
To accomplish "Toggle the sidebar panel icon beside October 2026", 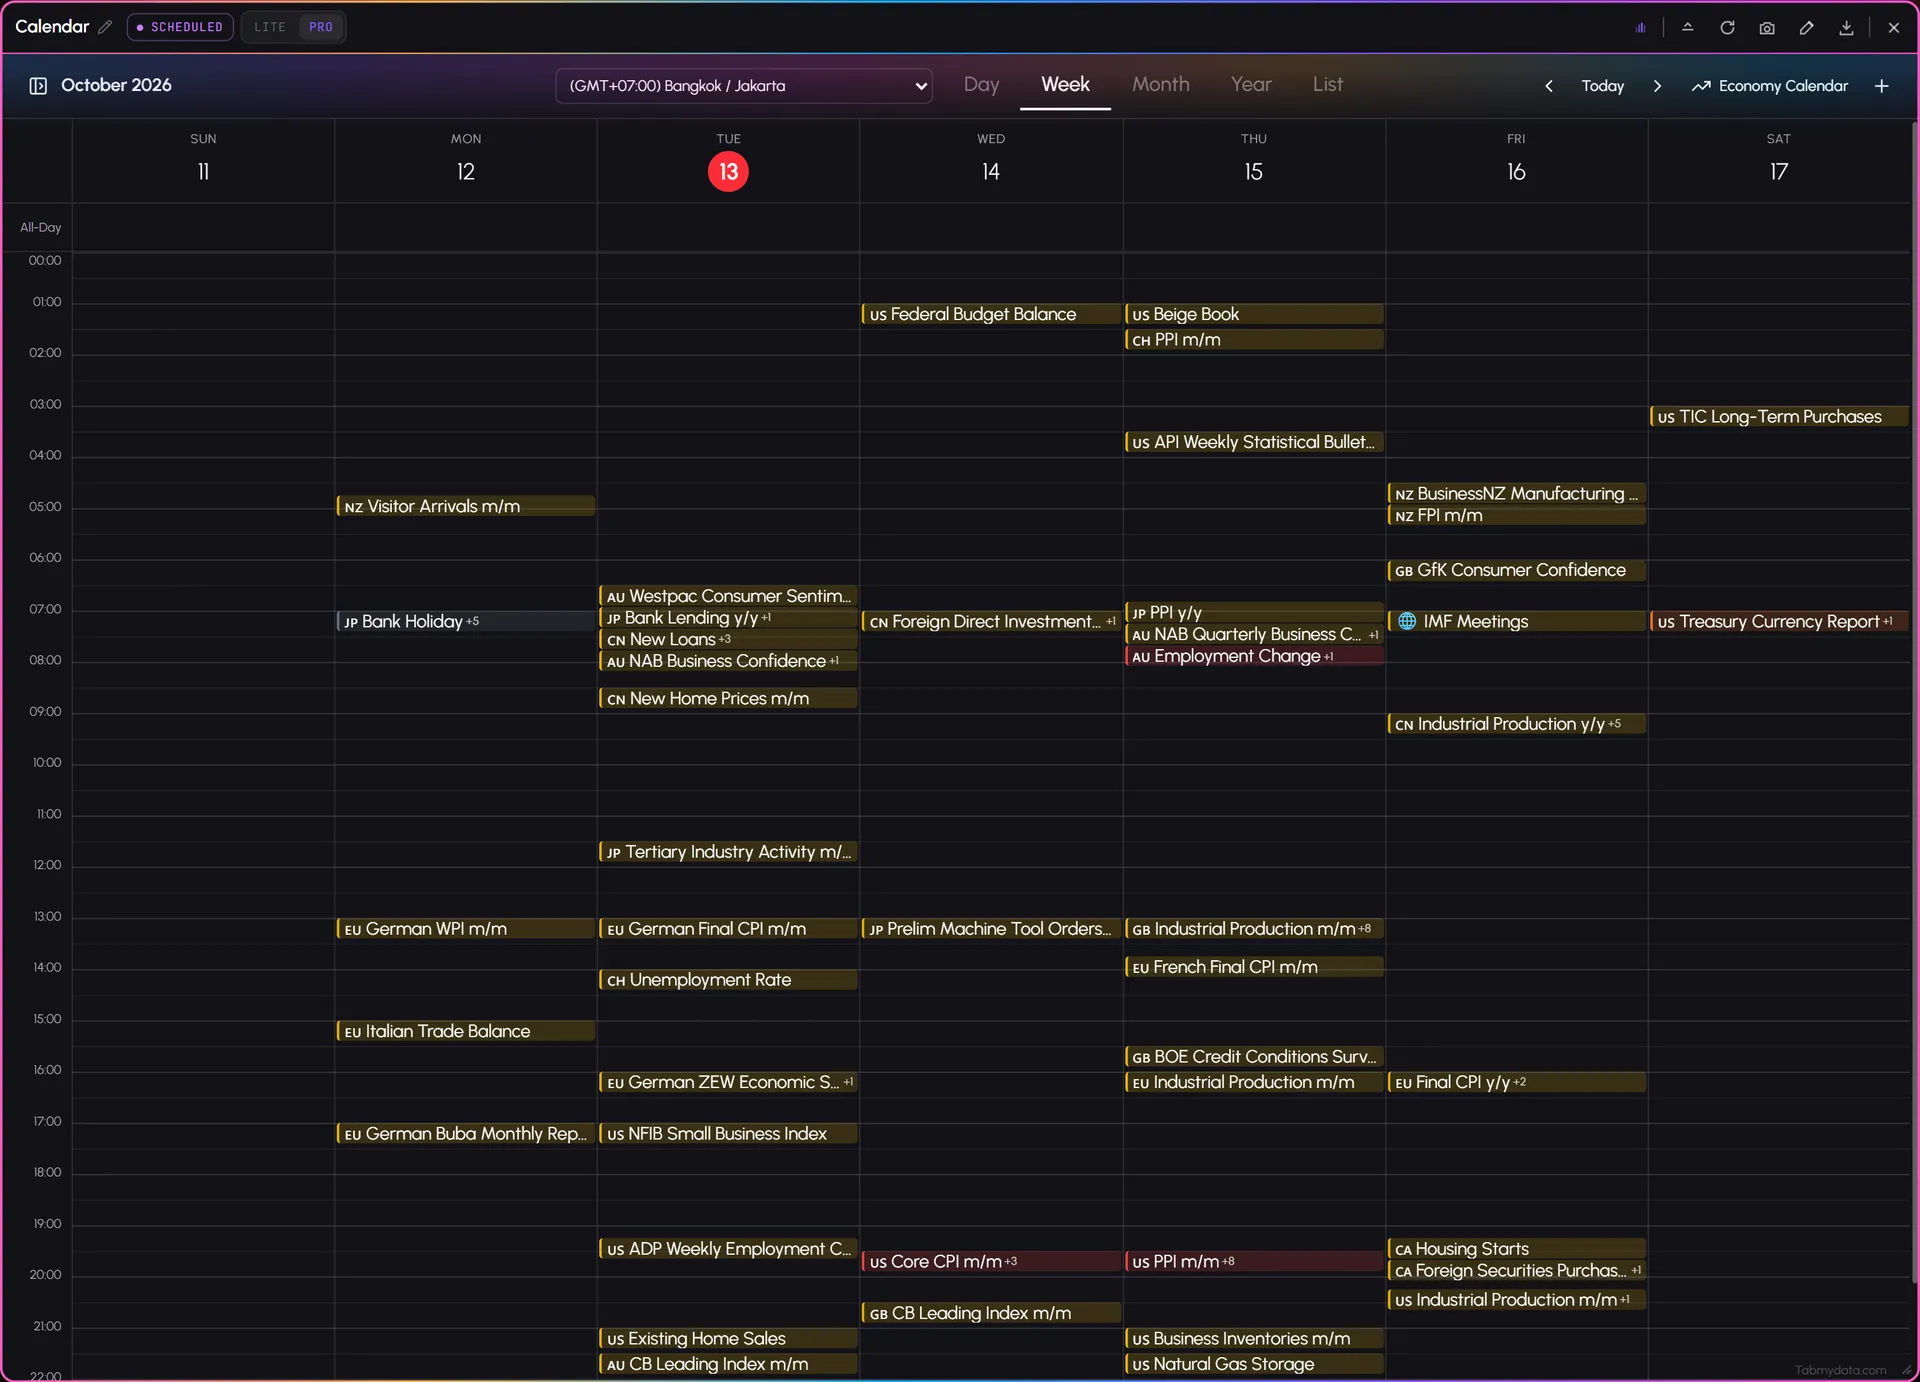I will click(38, 86).
